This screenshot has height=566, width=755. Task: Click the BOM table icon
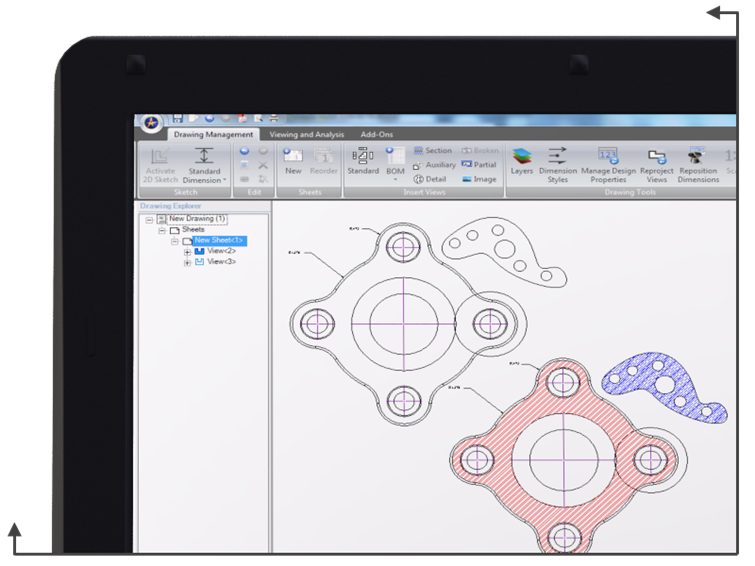coord(395,156)
